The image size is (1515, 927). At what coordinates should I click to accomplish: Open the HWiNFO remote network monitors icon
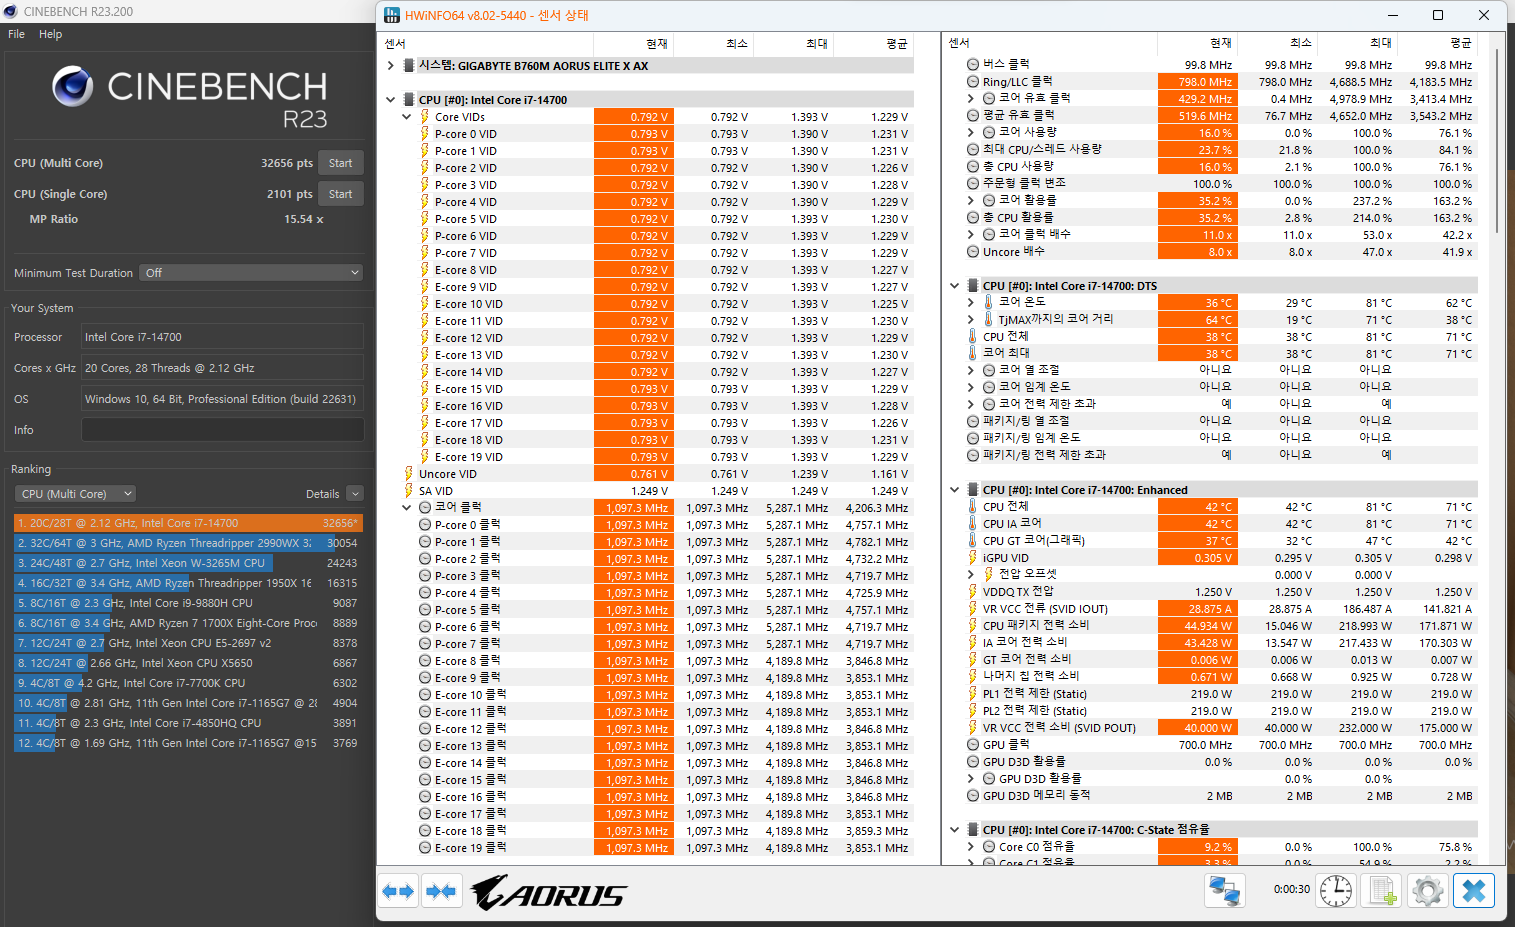coord(1225,890)
